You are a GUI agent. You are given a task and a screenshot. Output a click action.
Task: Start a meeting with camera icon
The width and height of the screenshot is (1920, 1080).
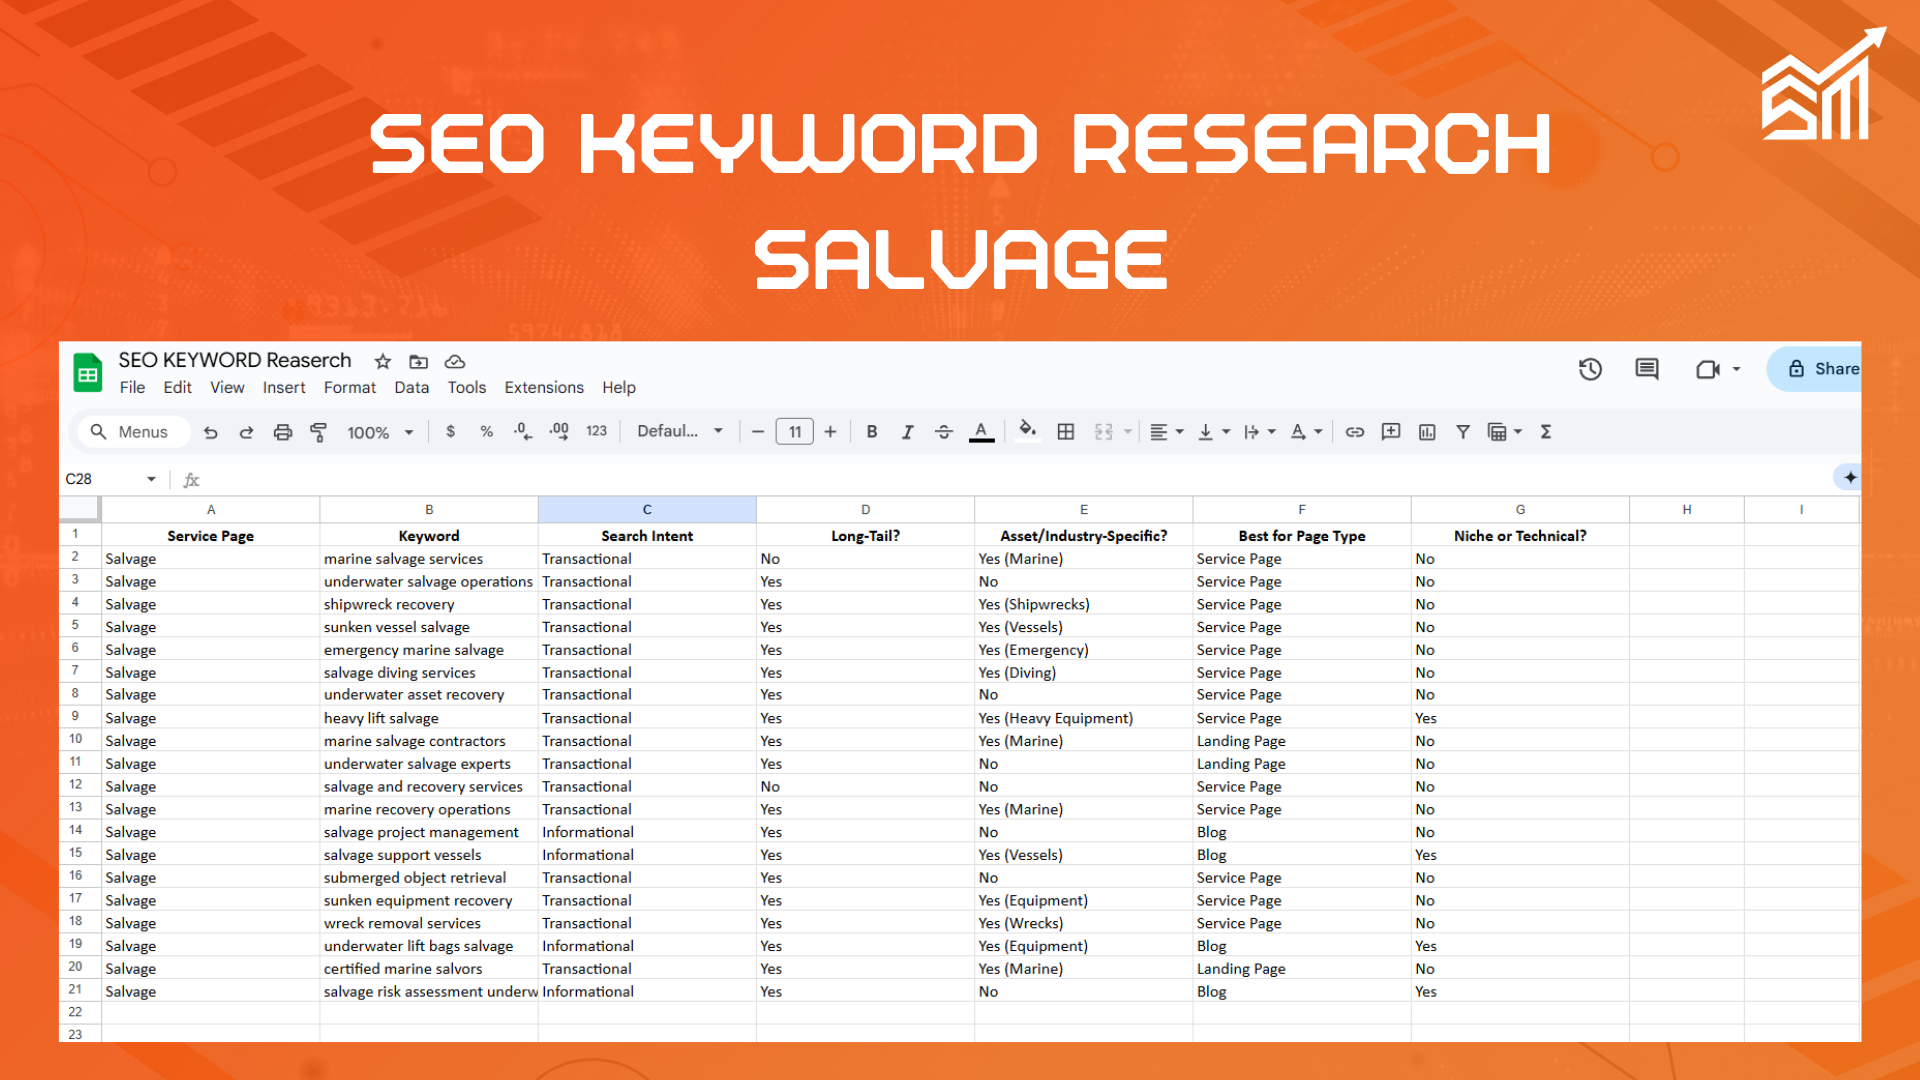tap(1708, 369)
